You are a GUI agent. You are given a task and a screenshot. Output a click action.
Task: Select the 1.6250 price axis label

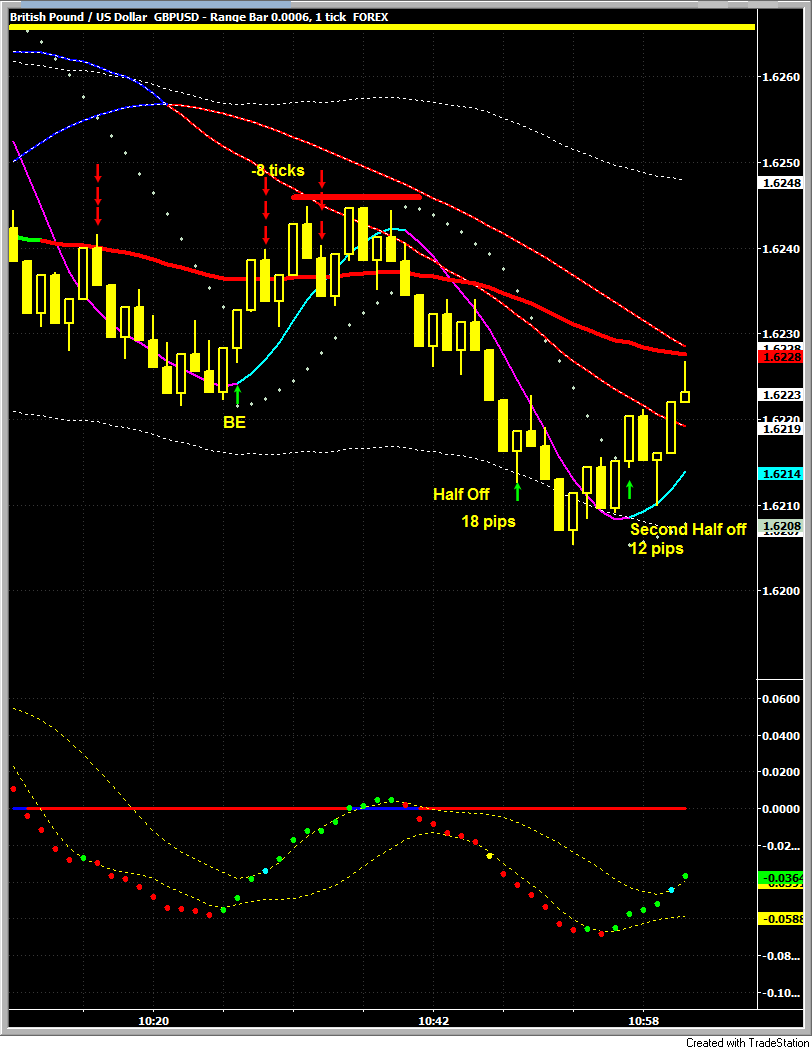pos(781,163)
